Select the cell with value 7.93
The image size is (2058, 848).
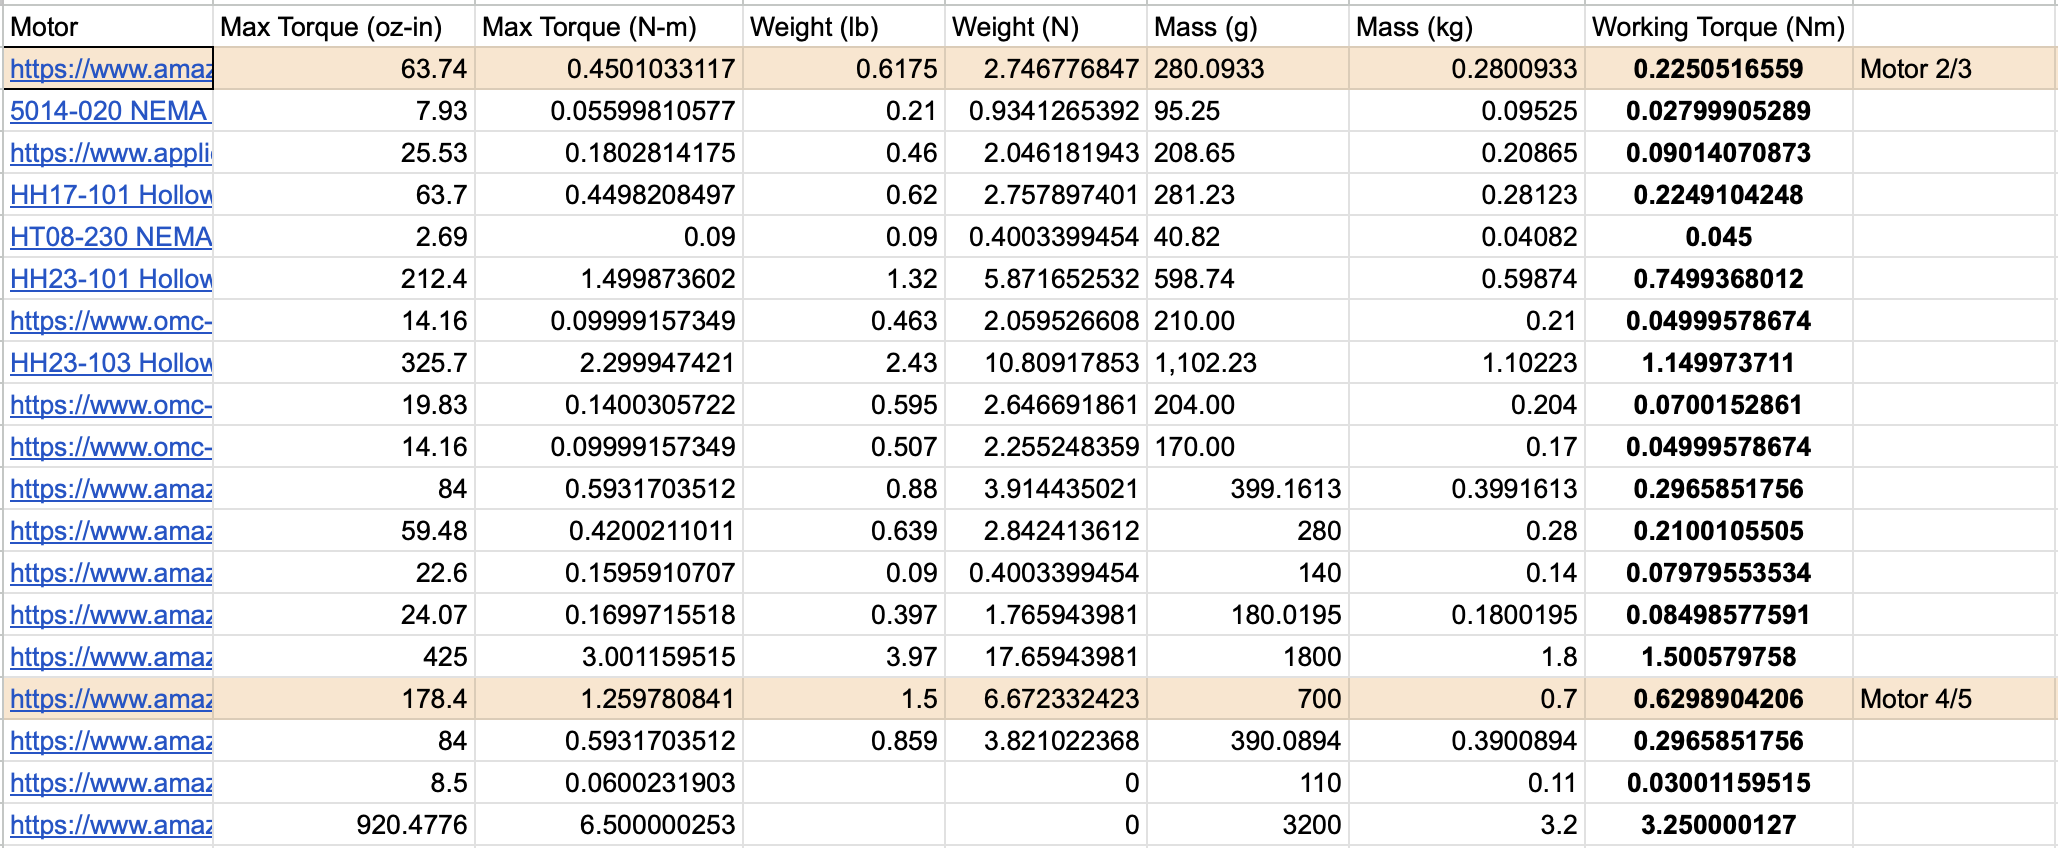click(344, 111)
